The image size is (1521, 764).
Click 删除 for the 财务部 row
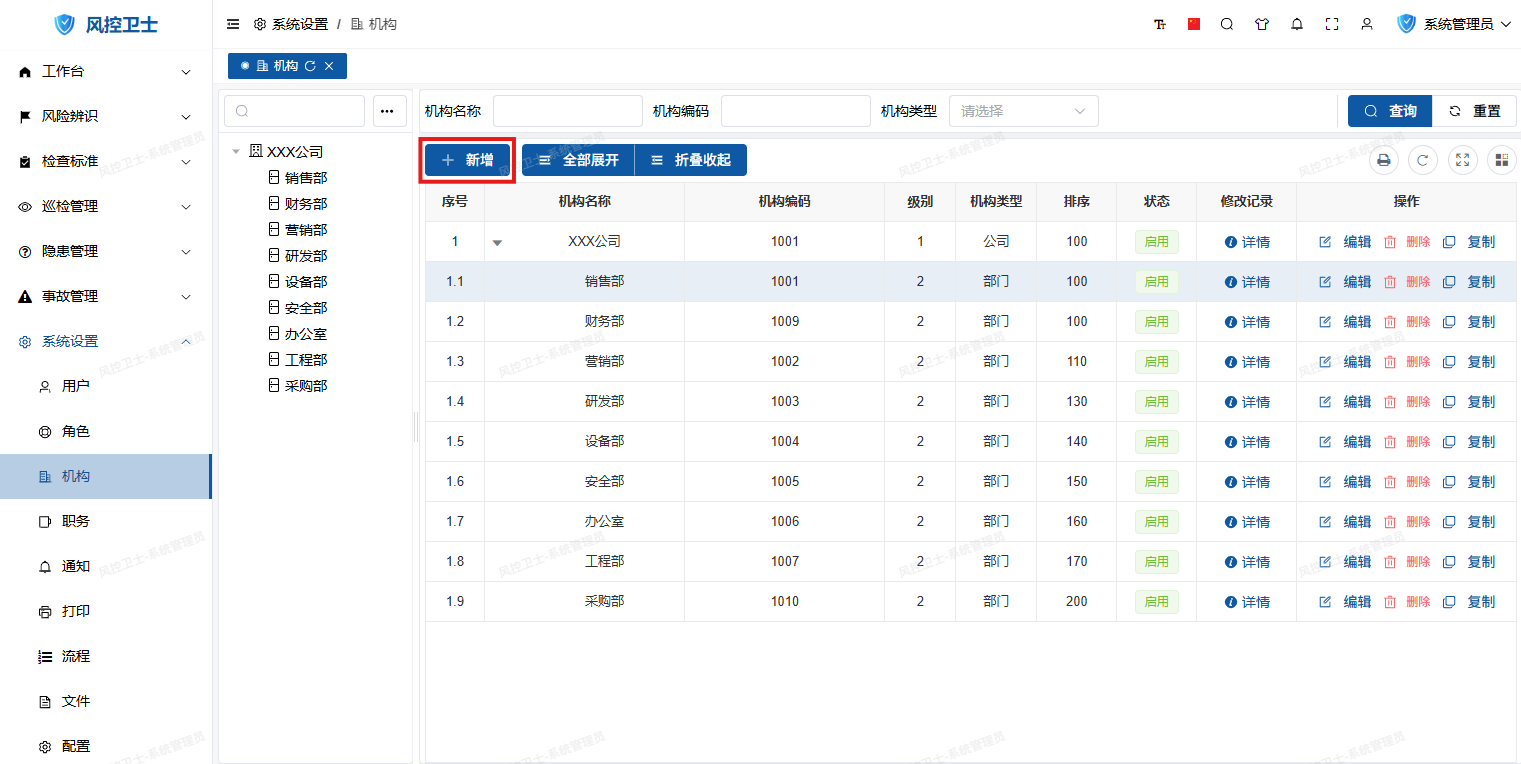(x=1407, y=322)
